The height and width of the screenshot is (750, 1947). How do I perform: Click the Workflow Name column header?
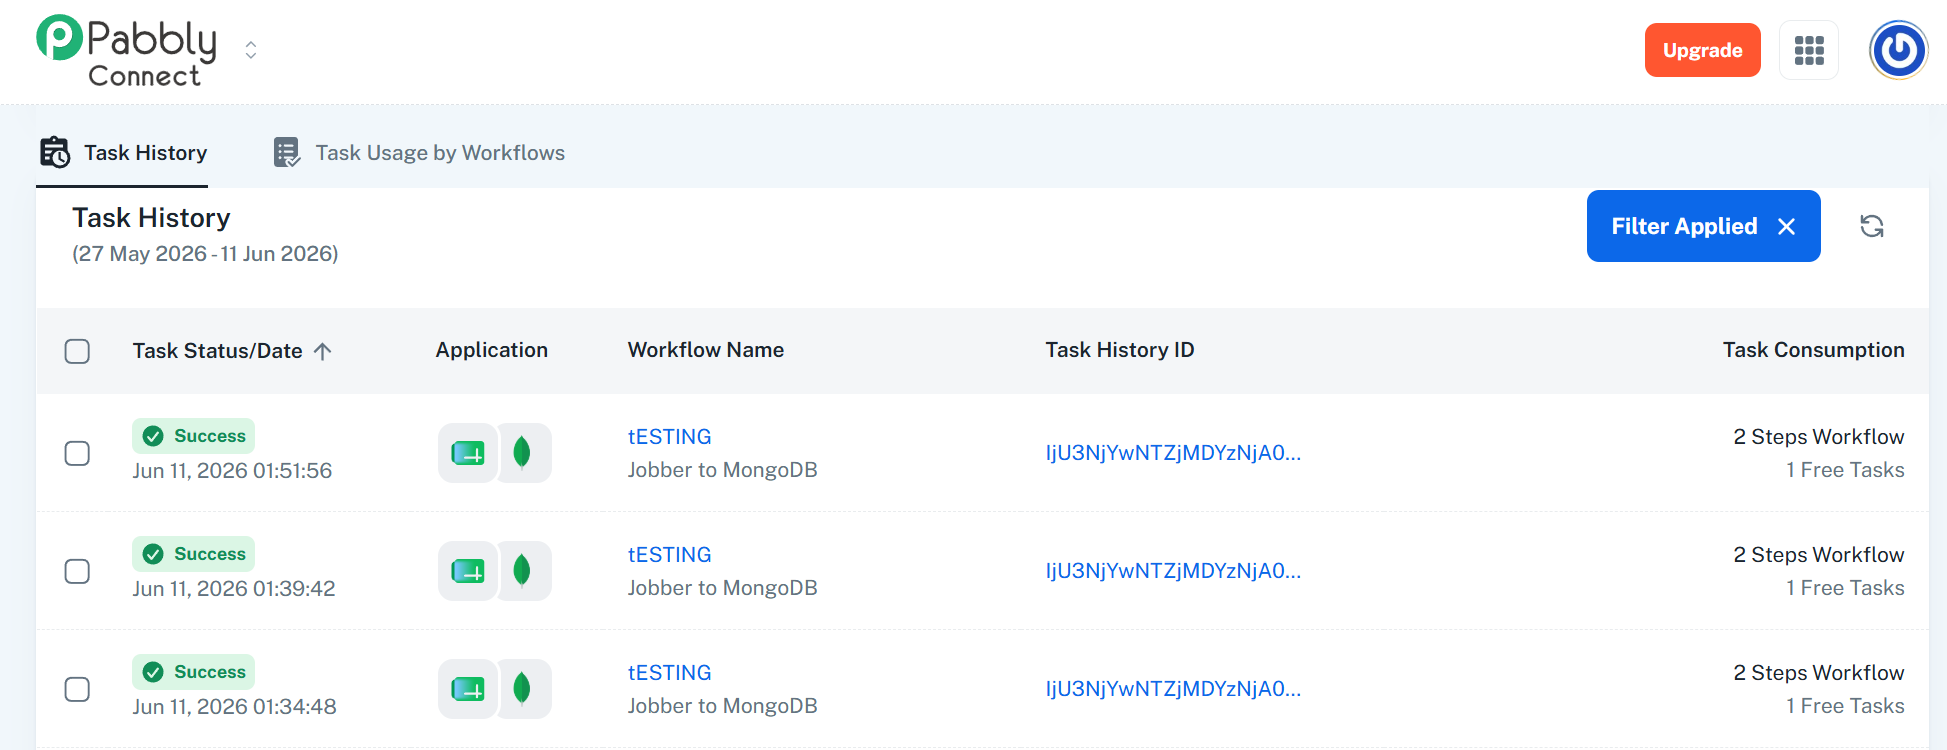(x=706, y=350)
